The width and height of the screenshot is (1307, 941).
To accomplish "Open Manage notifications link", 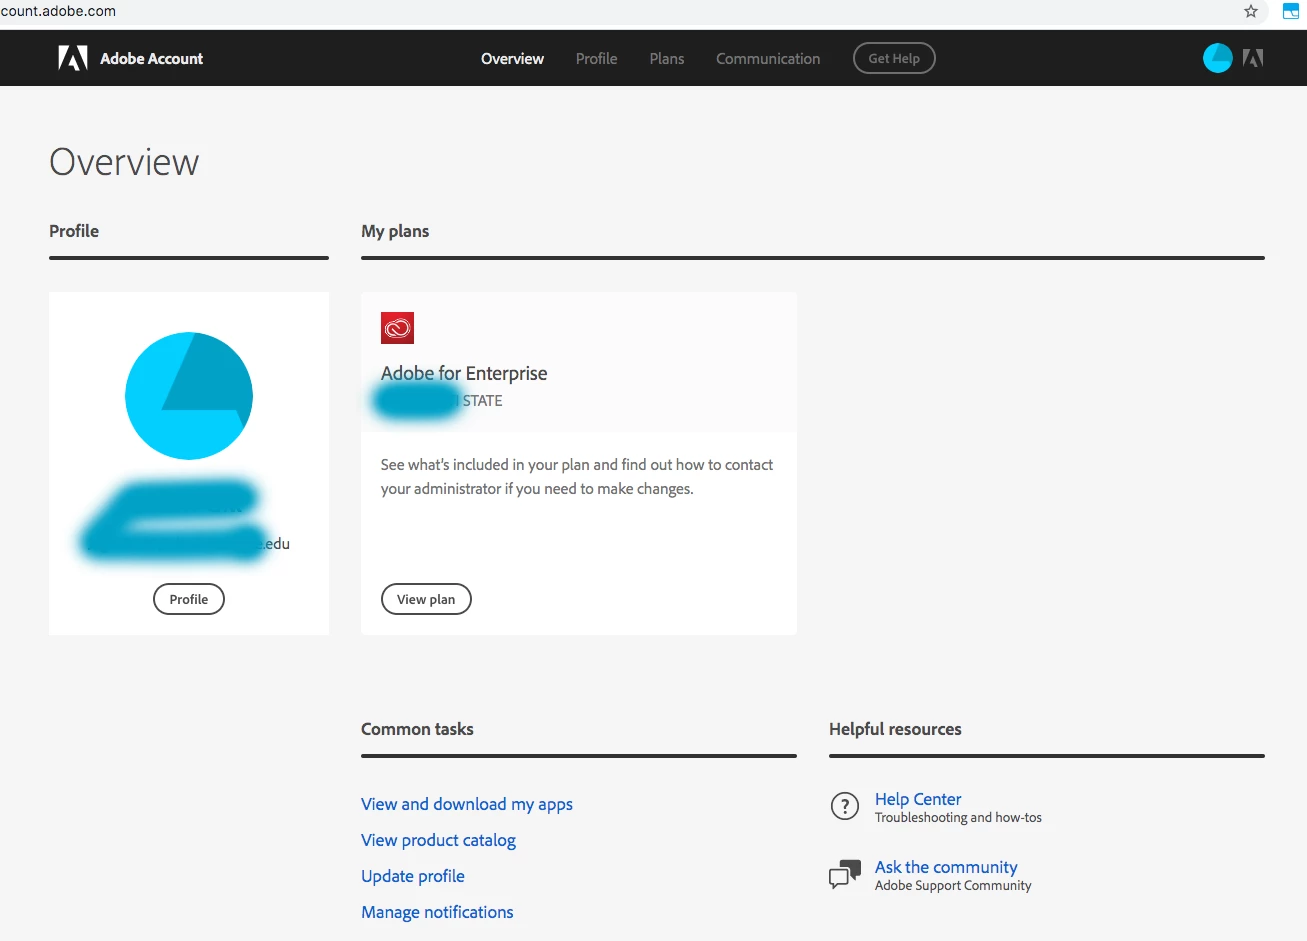I will tap(437, 912).
